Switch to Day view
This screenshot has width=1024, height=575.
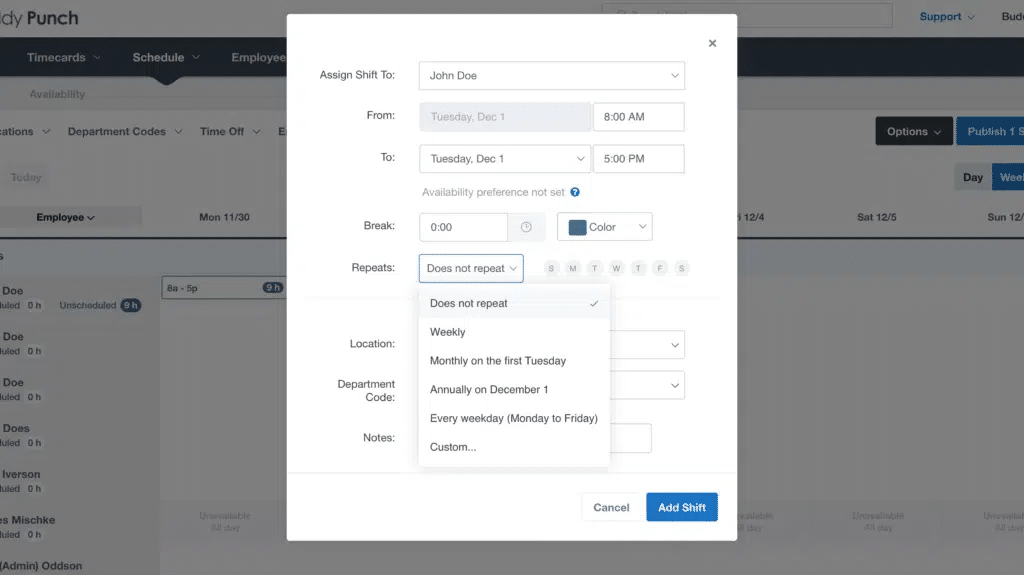[972, 177]
